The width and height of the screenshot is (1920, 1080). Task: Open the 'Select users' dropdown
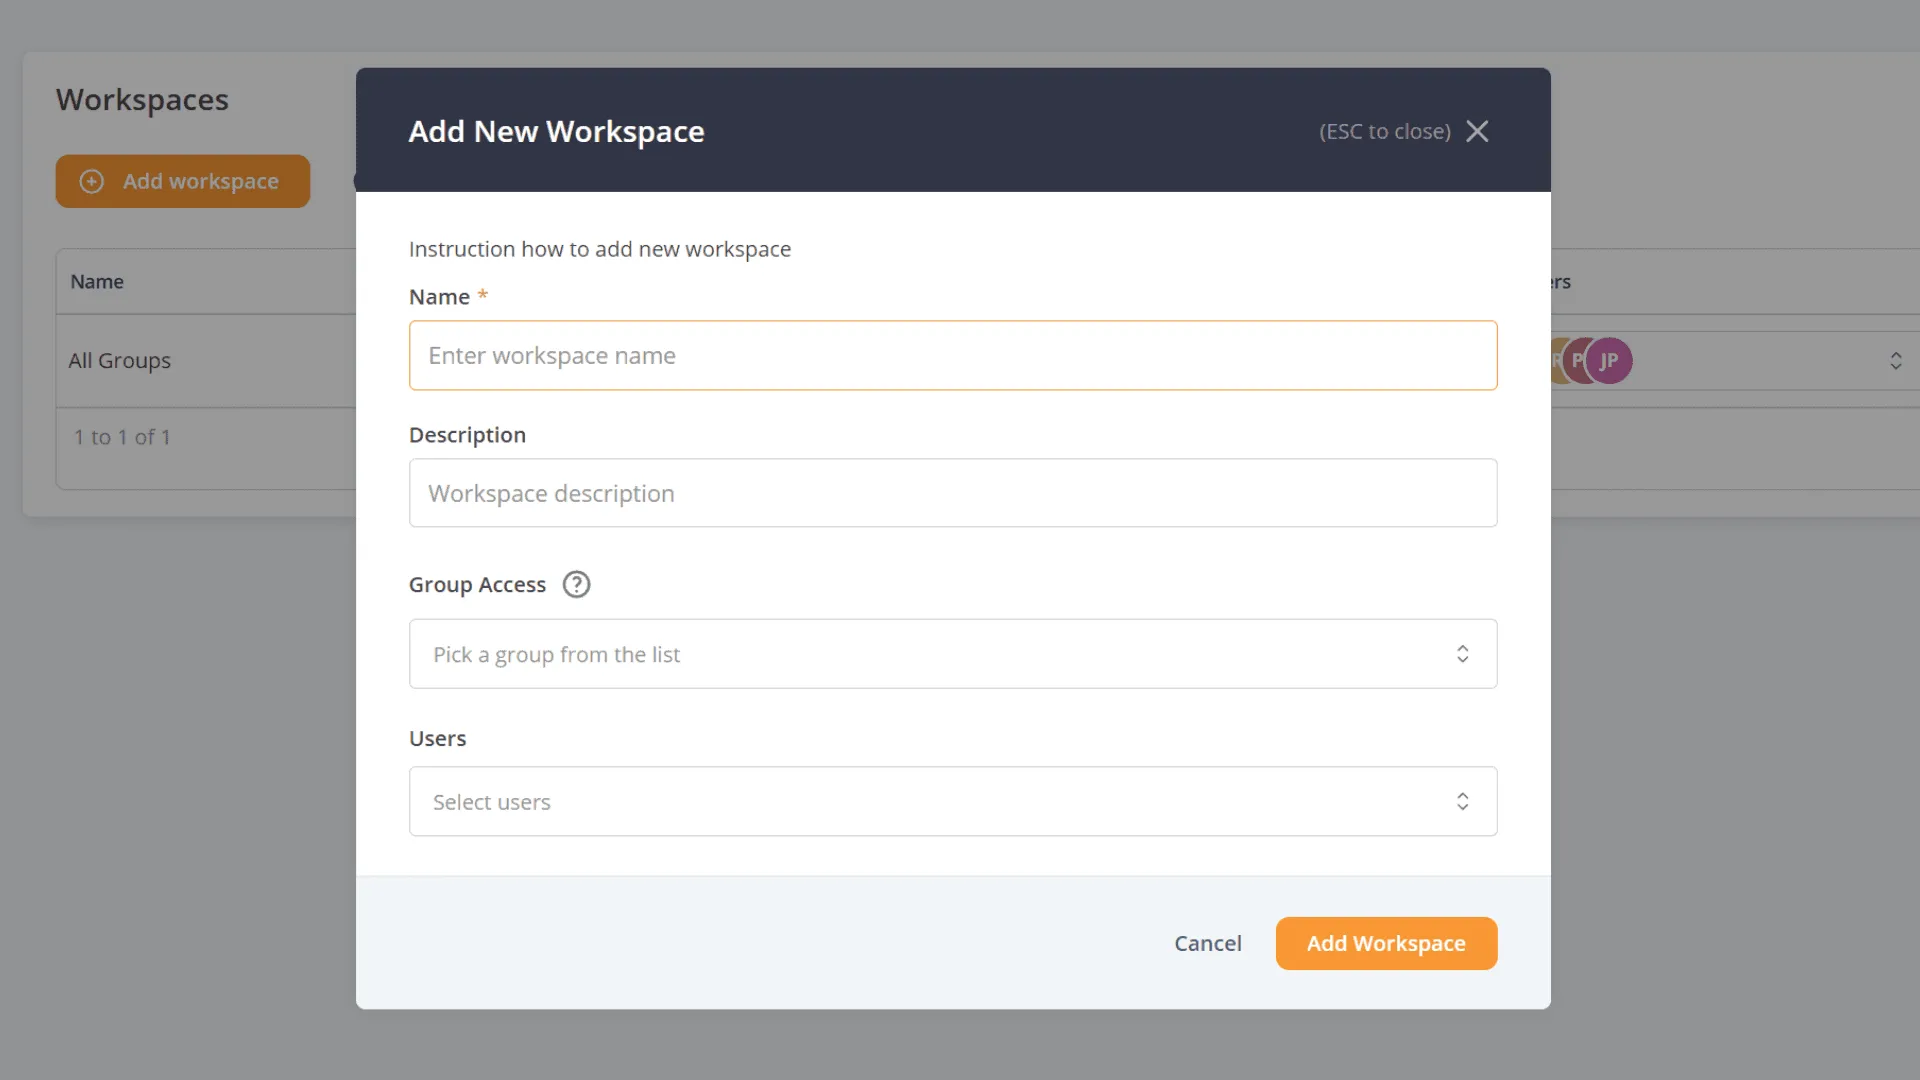coord(953,801)
